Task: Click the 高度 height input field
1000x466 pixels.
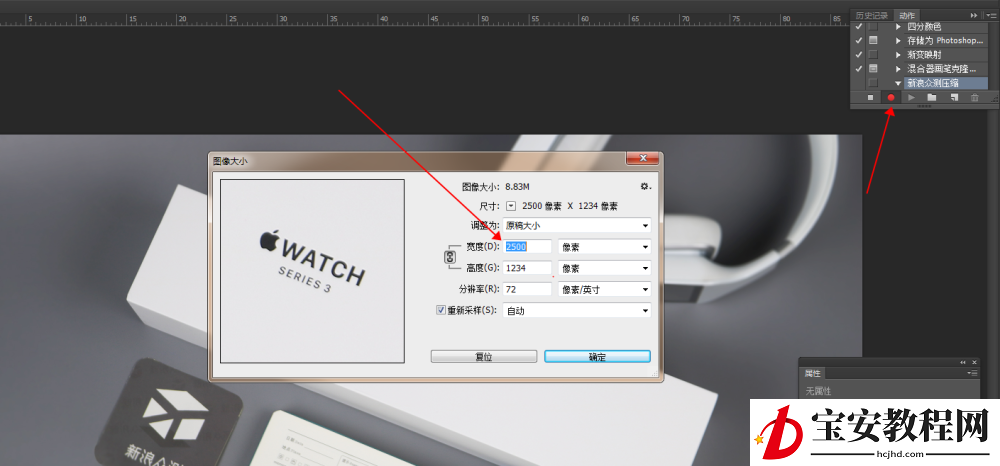Action: (x=527, y=268)
